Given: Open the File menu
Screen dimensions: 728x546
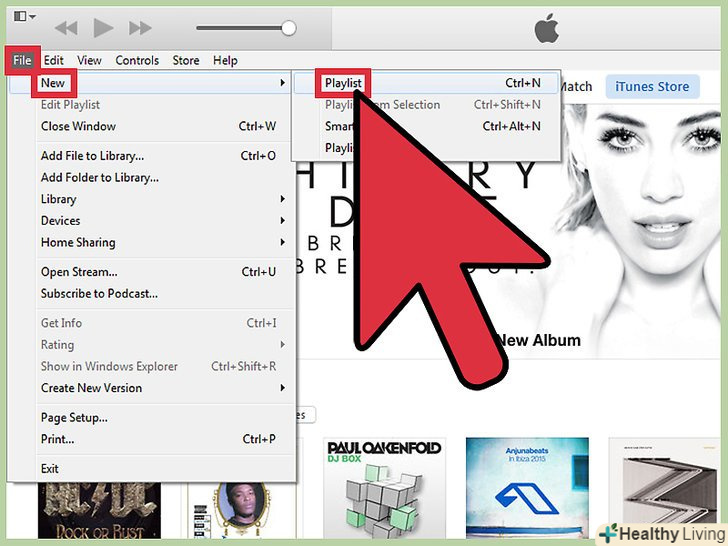Looking at the screenshot, I should pyautogui.click(x=22, y=60).
